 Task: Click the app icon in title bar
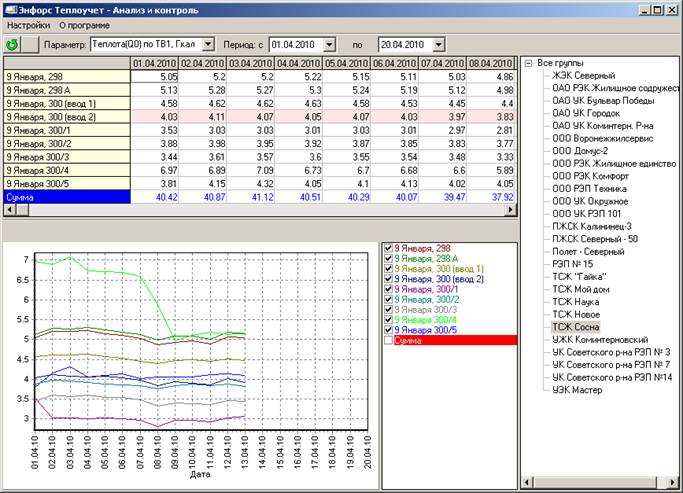[x=11, y=10]
